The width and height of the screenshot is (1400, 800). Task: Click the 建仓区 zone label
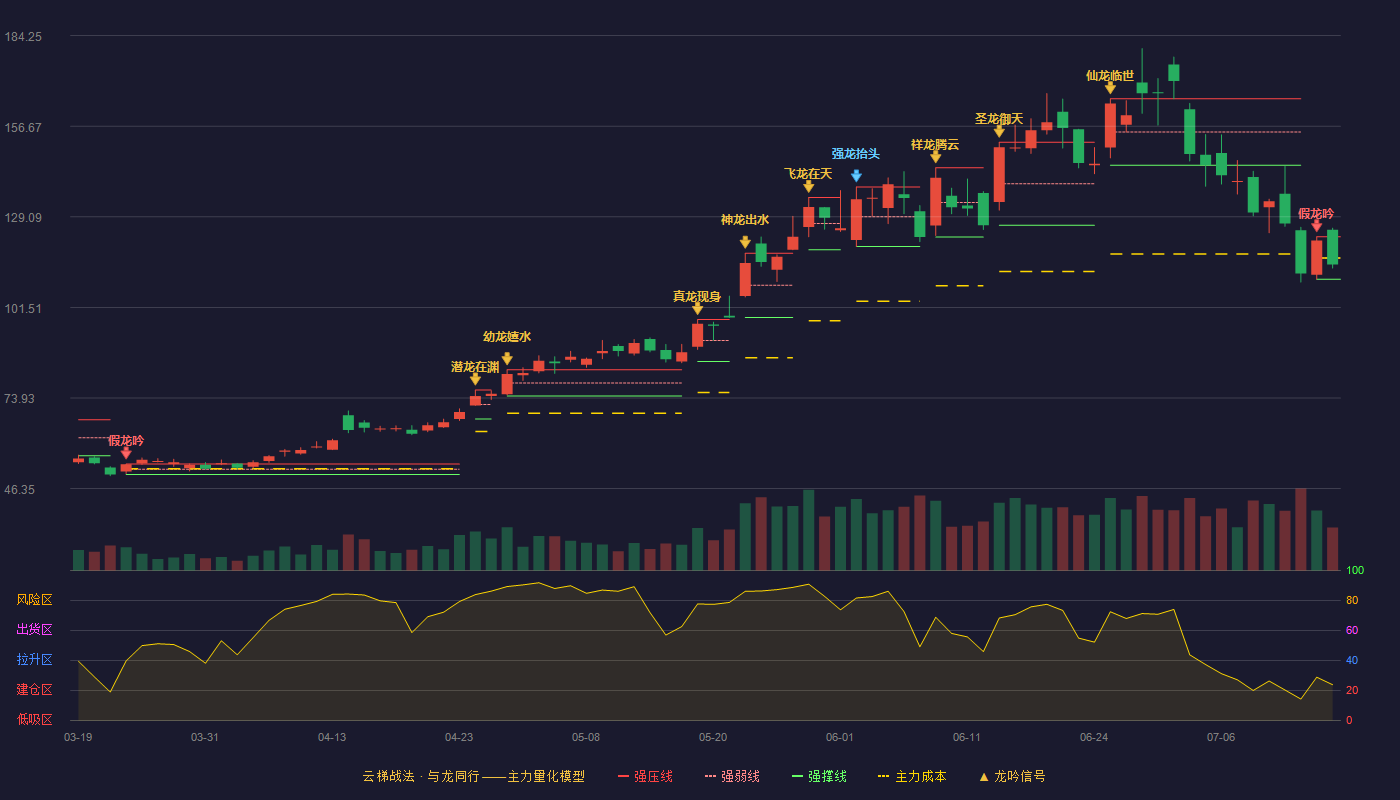[35, 690]
